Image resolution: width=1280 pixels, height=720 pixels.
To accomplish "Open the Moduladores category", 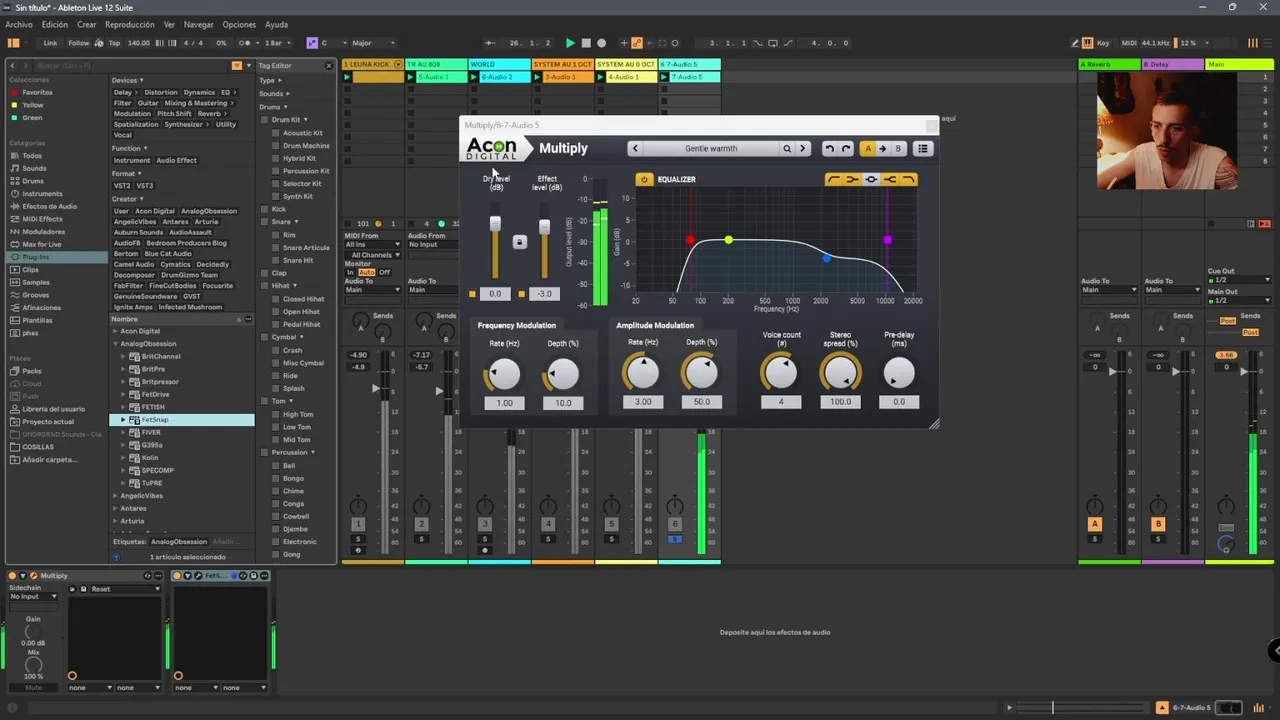I will 41,231.
